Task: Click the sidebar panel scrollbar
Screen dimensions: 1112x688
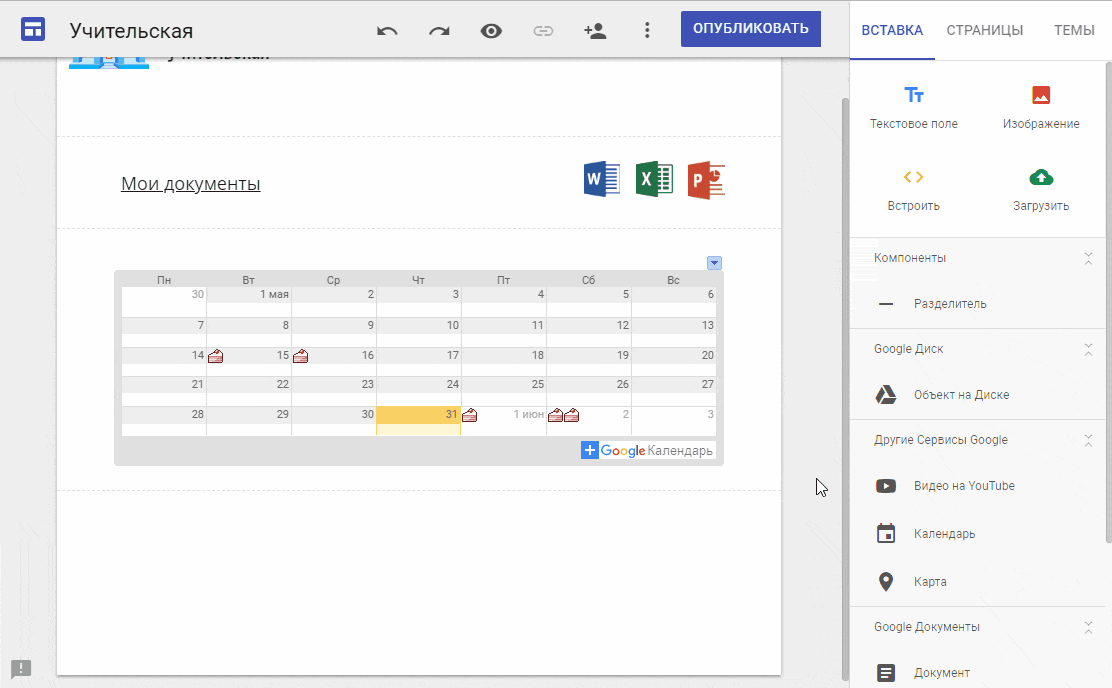Action: 1108,303
